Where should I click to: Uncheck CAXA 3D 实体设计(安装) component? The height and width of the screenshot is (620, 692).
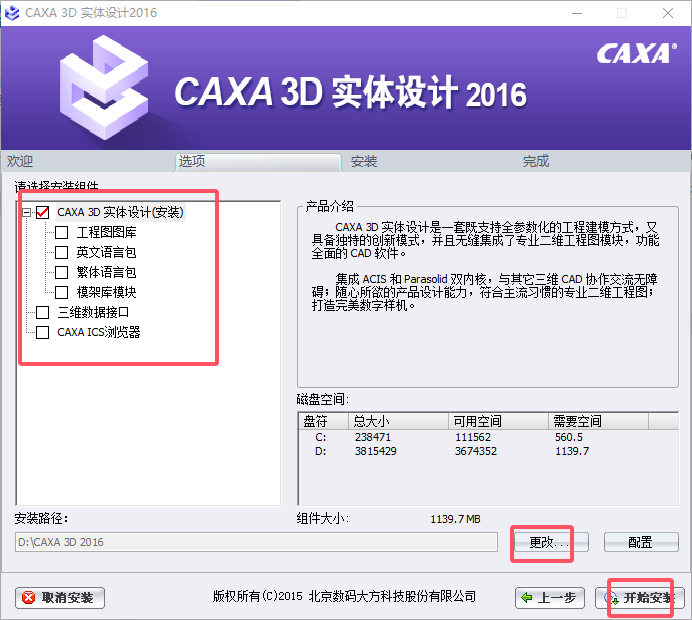point(42,212)
